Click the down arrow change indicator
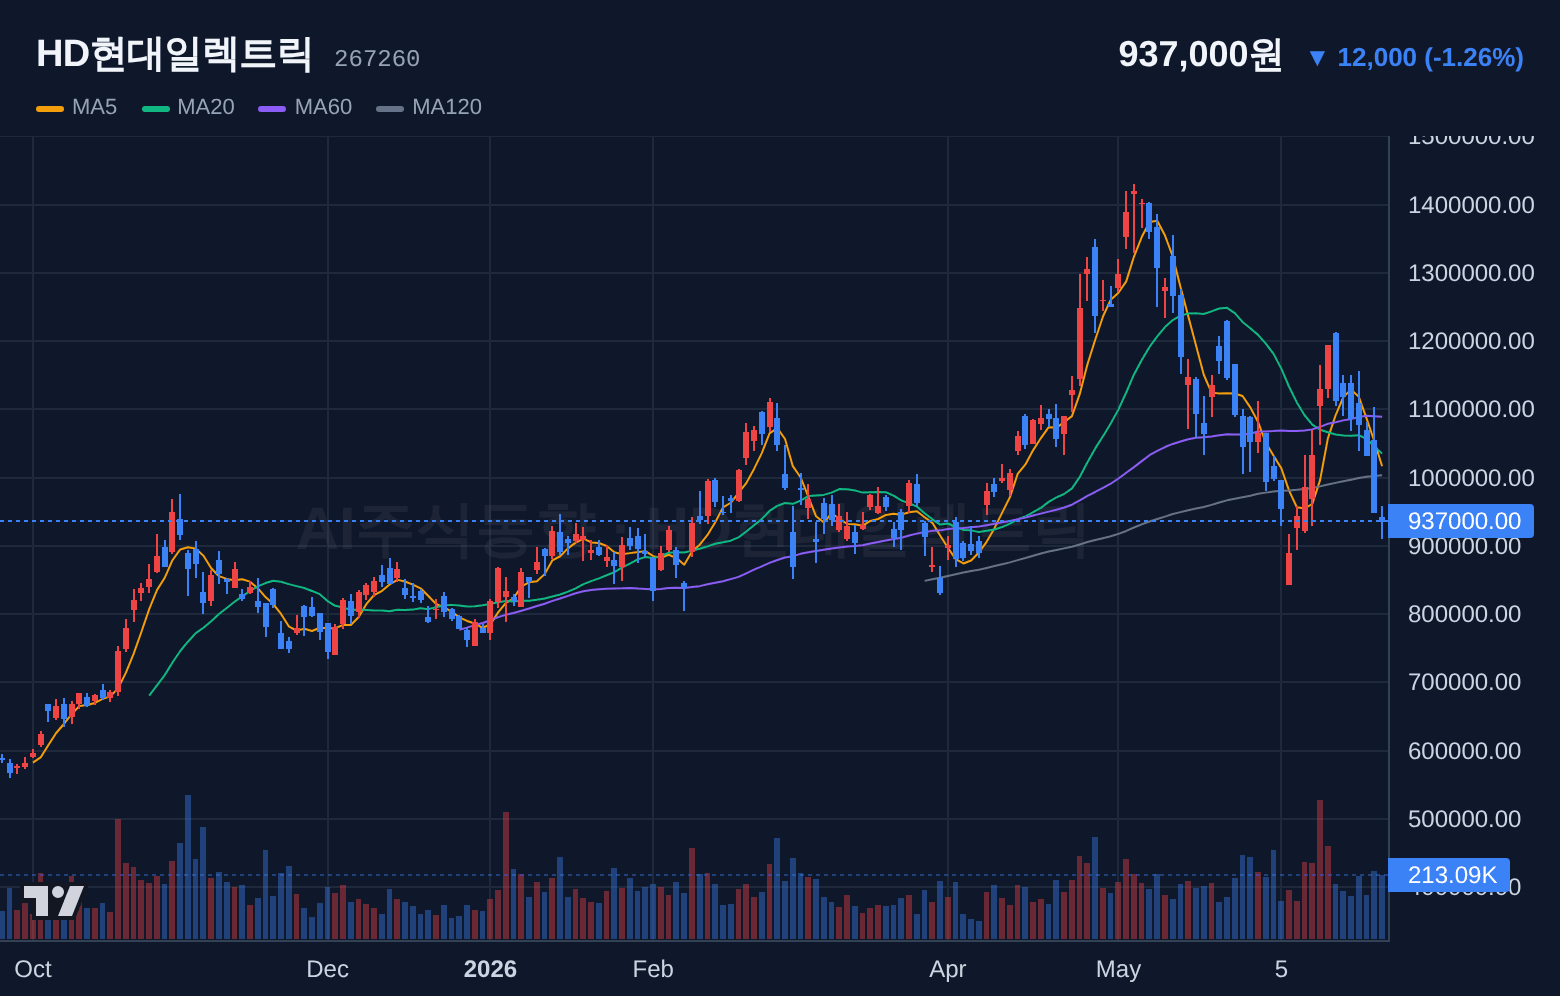Screen dimensions: 1560x996 tap(1317, 58)
